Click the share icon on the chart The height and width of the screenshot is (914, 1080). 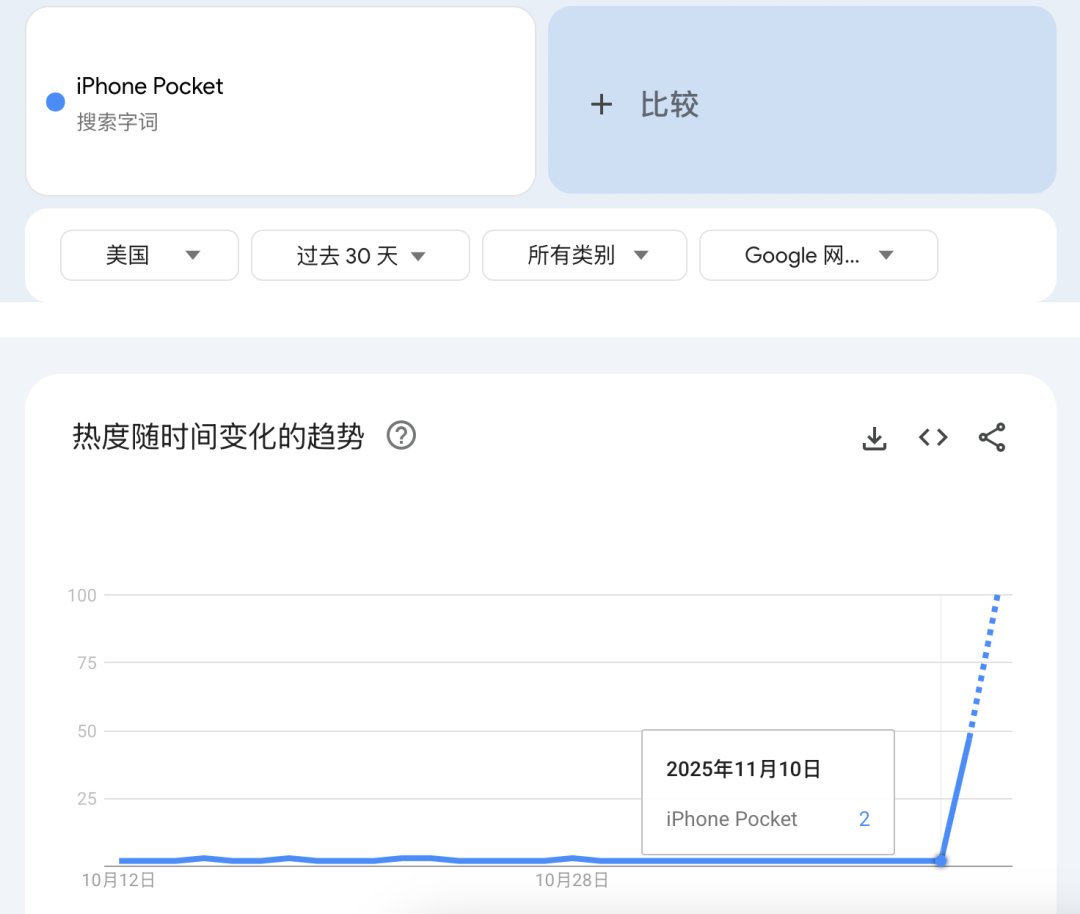992,438
